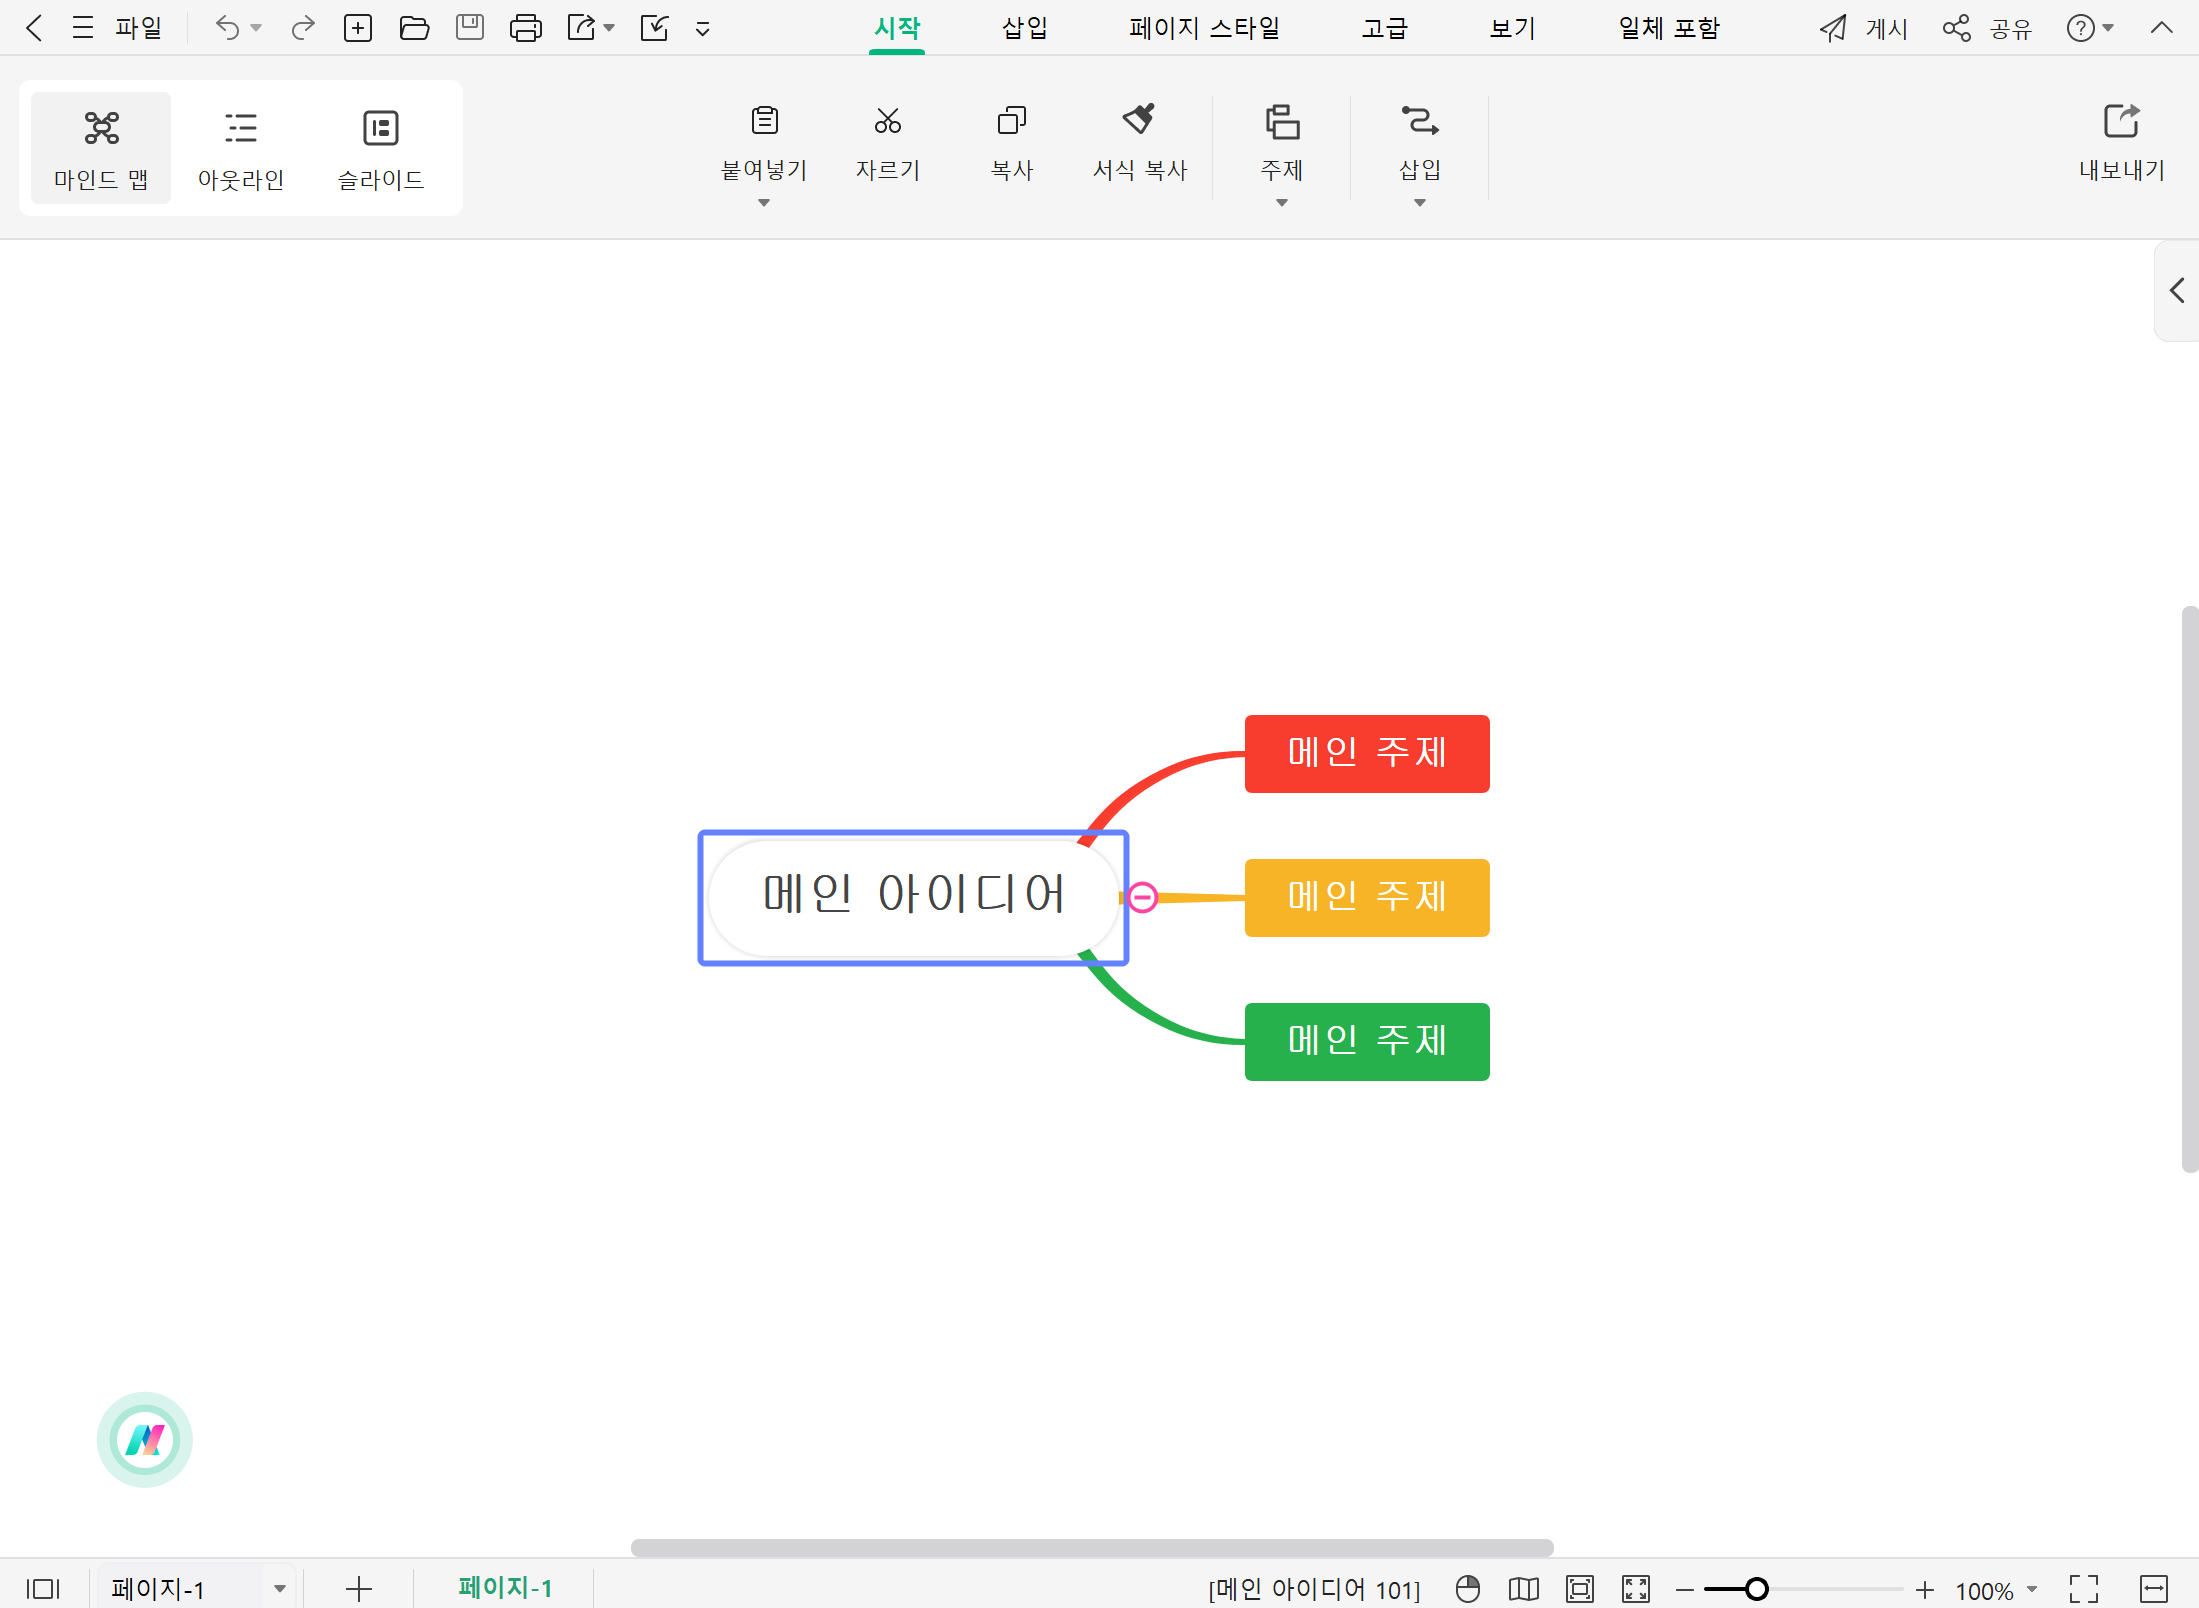
Task: Open a file with the folder icon
Action: (414, 28)
